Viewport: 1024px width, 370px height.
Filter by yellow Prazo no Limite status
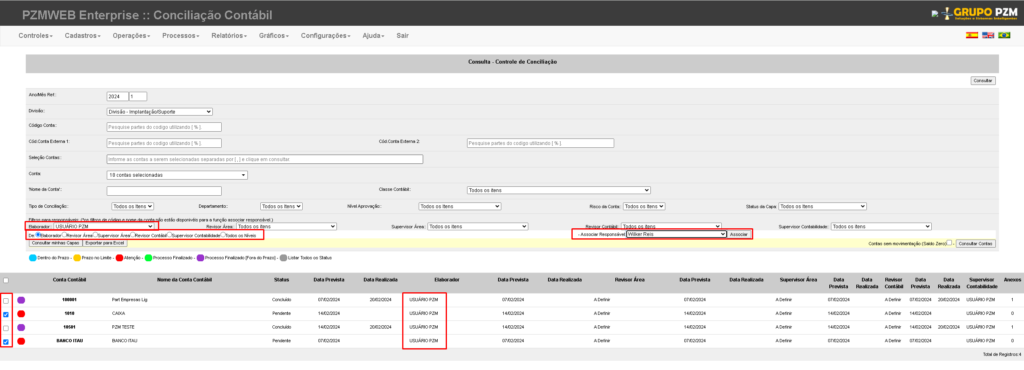click(x=77, y=257)
